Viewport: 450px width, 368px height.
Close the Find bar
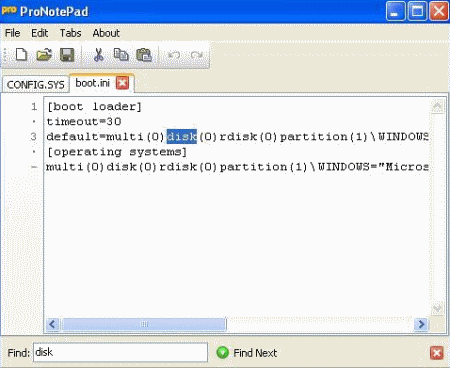coord(437,353)
